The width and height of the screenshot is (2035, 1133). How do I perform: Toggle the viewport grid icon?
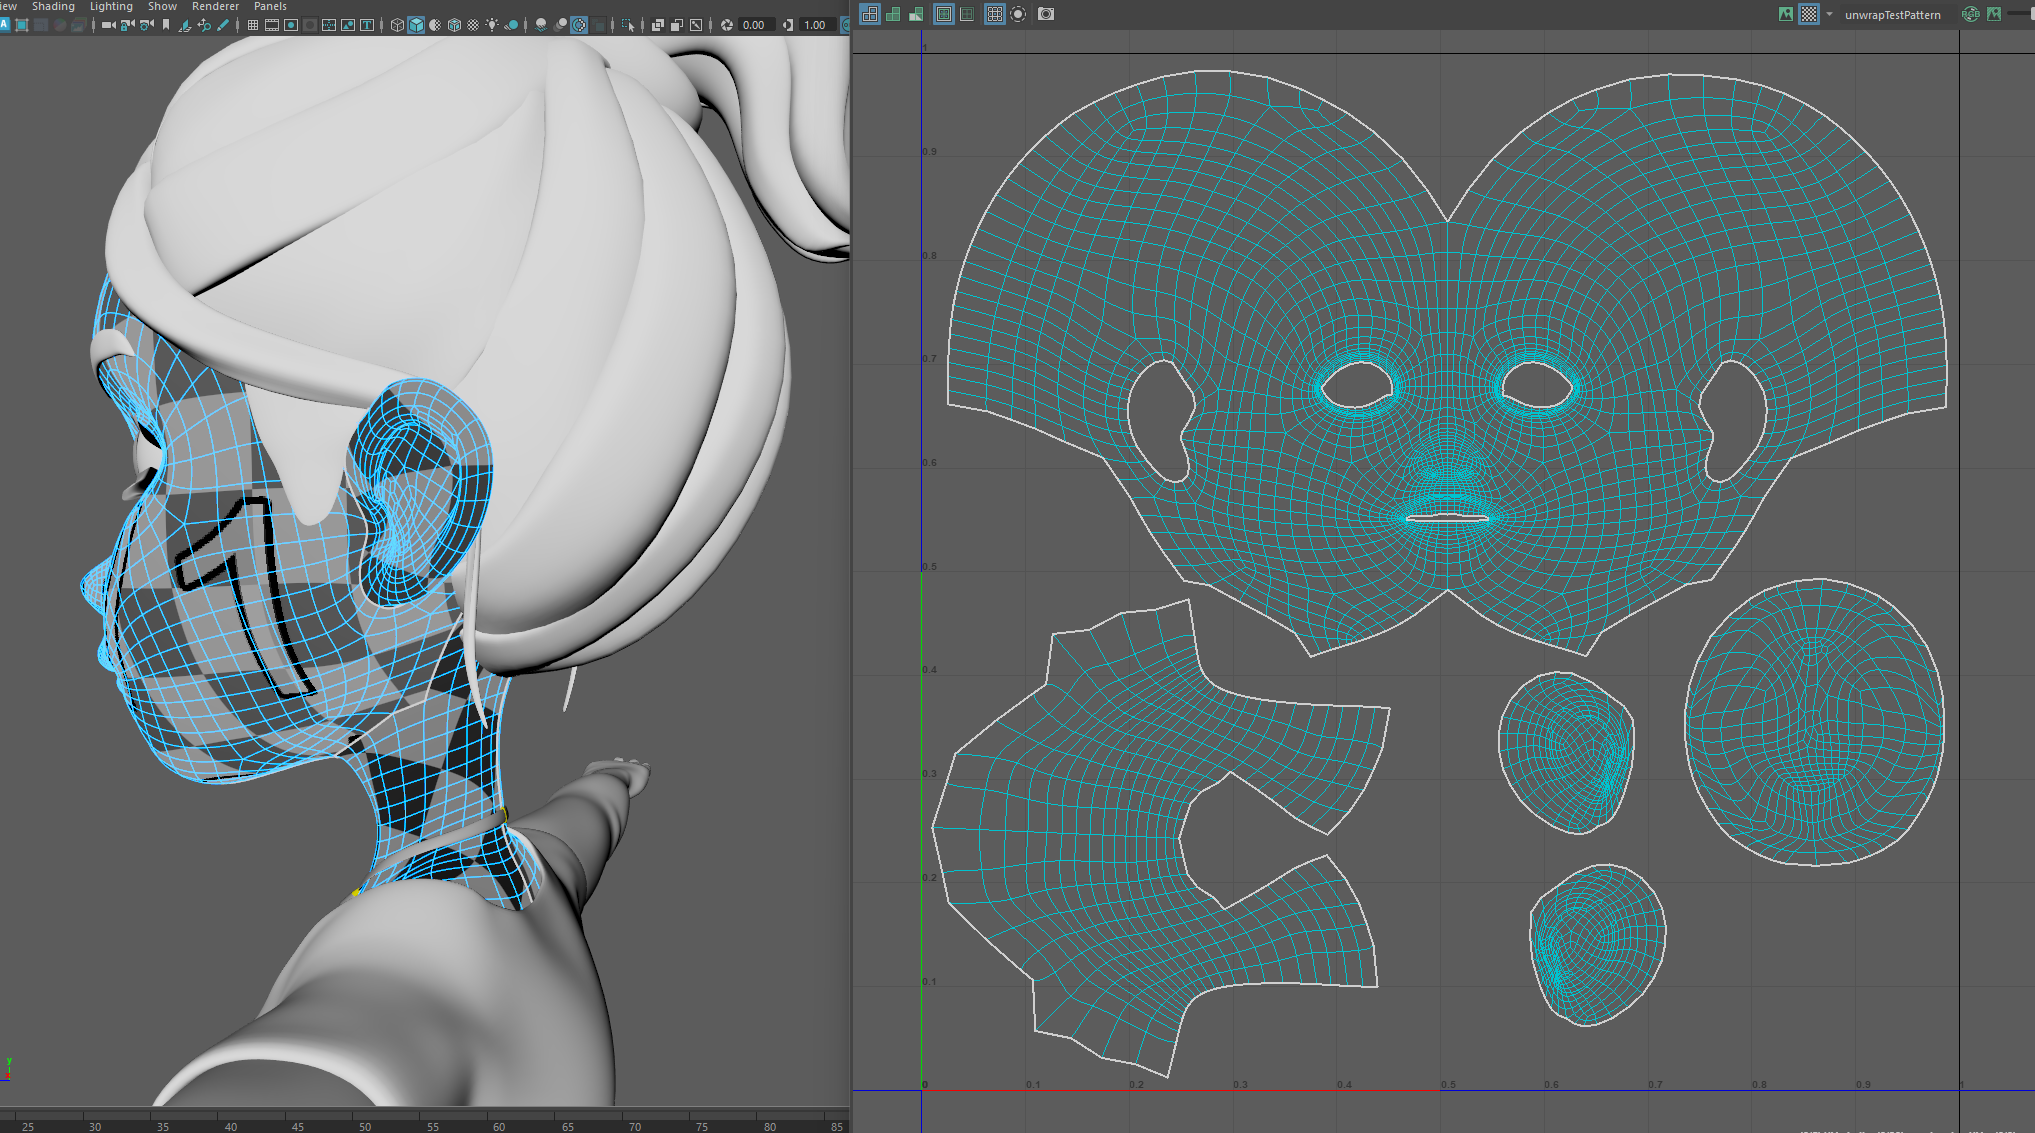[x=253, y=25]
